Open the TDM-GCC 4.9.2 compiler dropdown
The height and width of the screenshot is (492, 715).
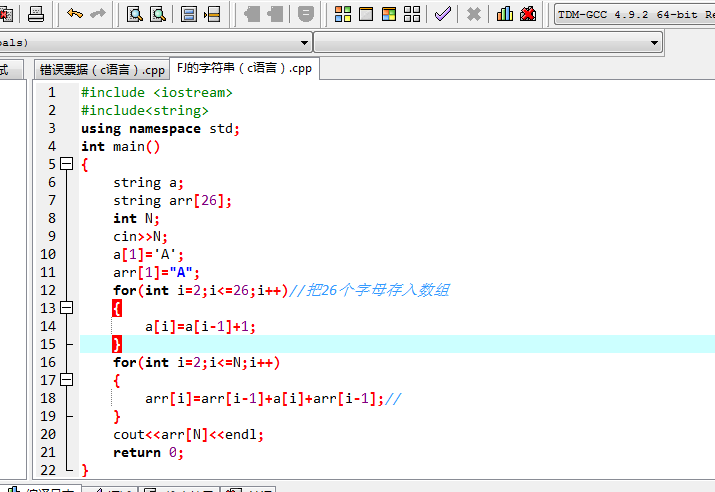point(634,14)
